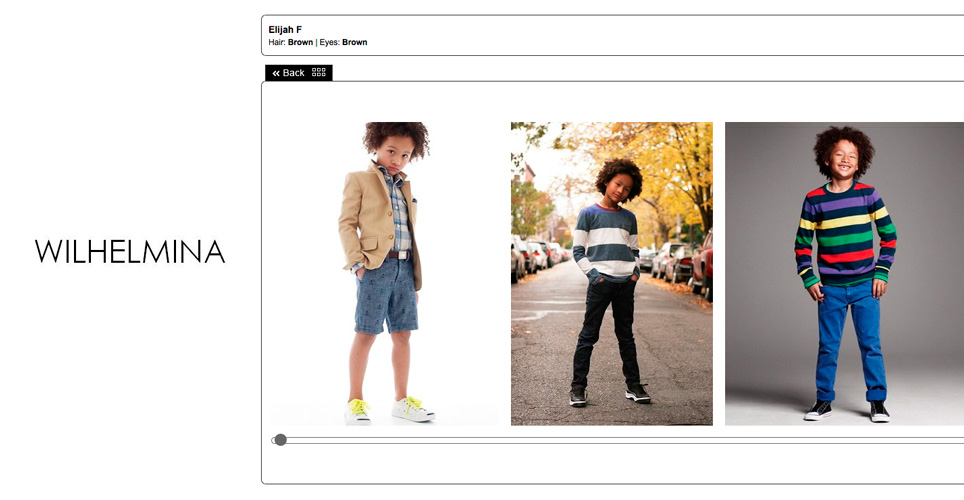Open the thumbnail grid view icon
Viewport: 964px width, 500px height.
tap(318, 72)
